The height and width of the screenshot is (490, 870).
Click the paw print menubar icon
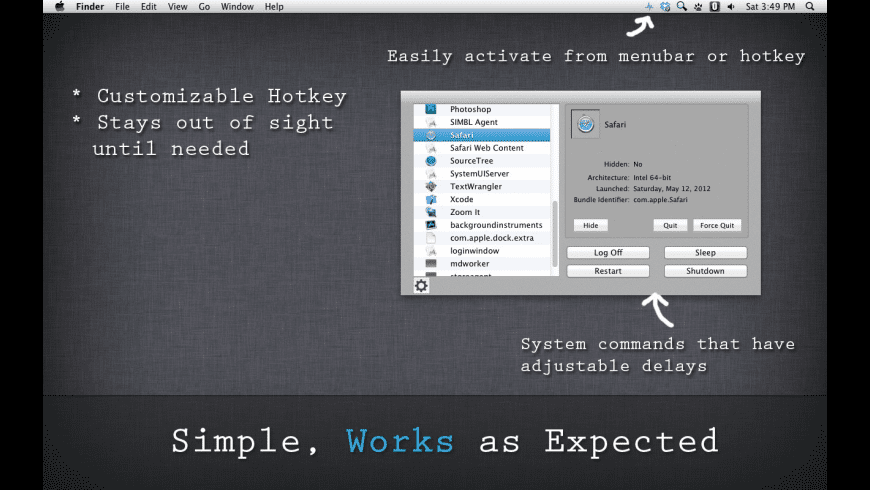pos(698,7)
